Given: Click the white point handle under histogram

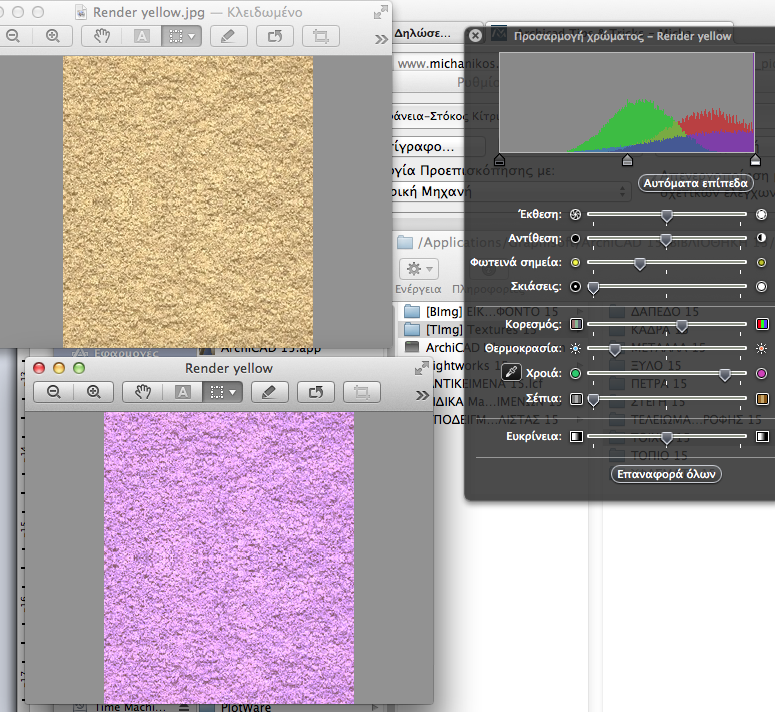Looking at the screenshot, I should [x=755, y=160].
